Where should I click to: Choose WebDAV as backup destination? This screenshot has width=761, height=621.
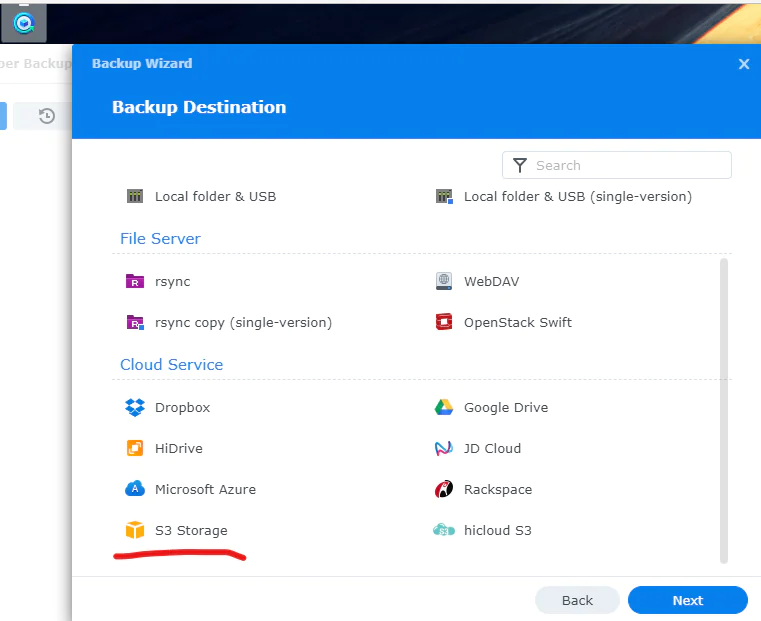[491, 281]
